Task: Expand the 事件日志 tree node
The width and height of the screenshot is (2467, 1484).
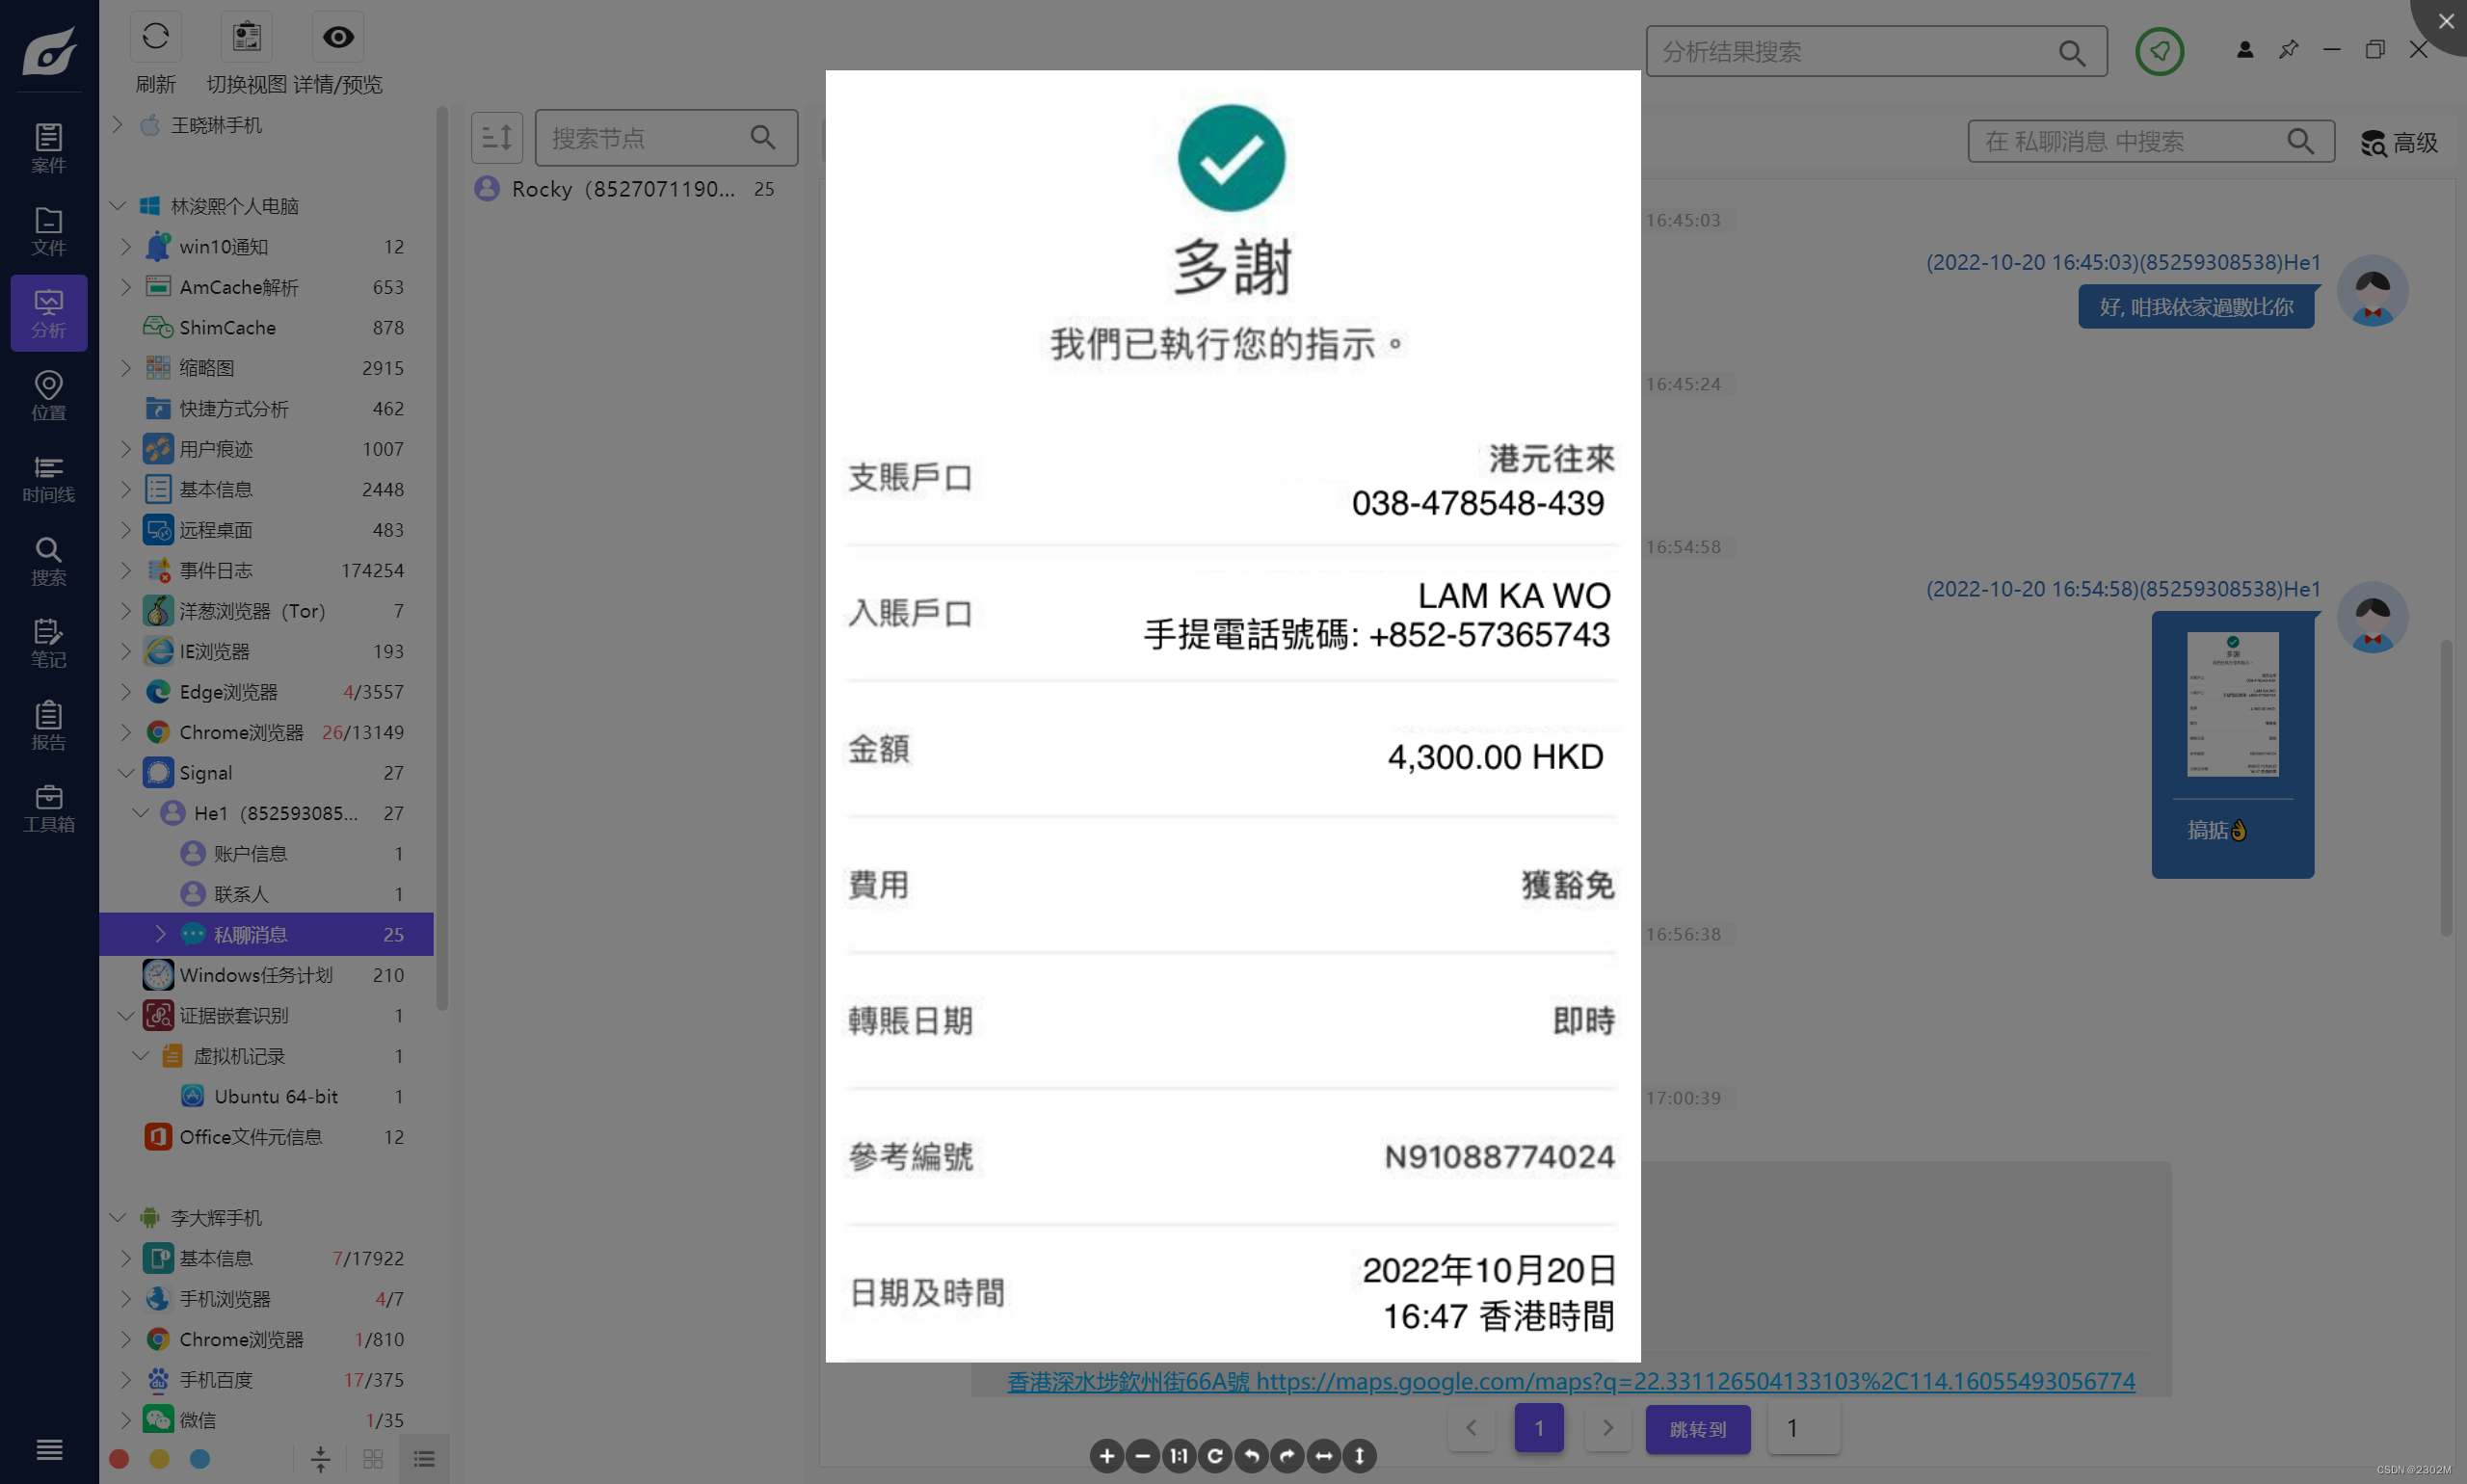Action: pyautogui.click(x=126, y=570)
